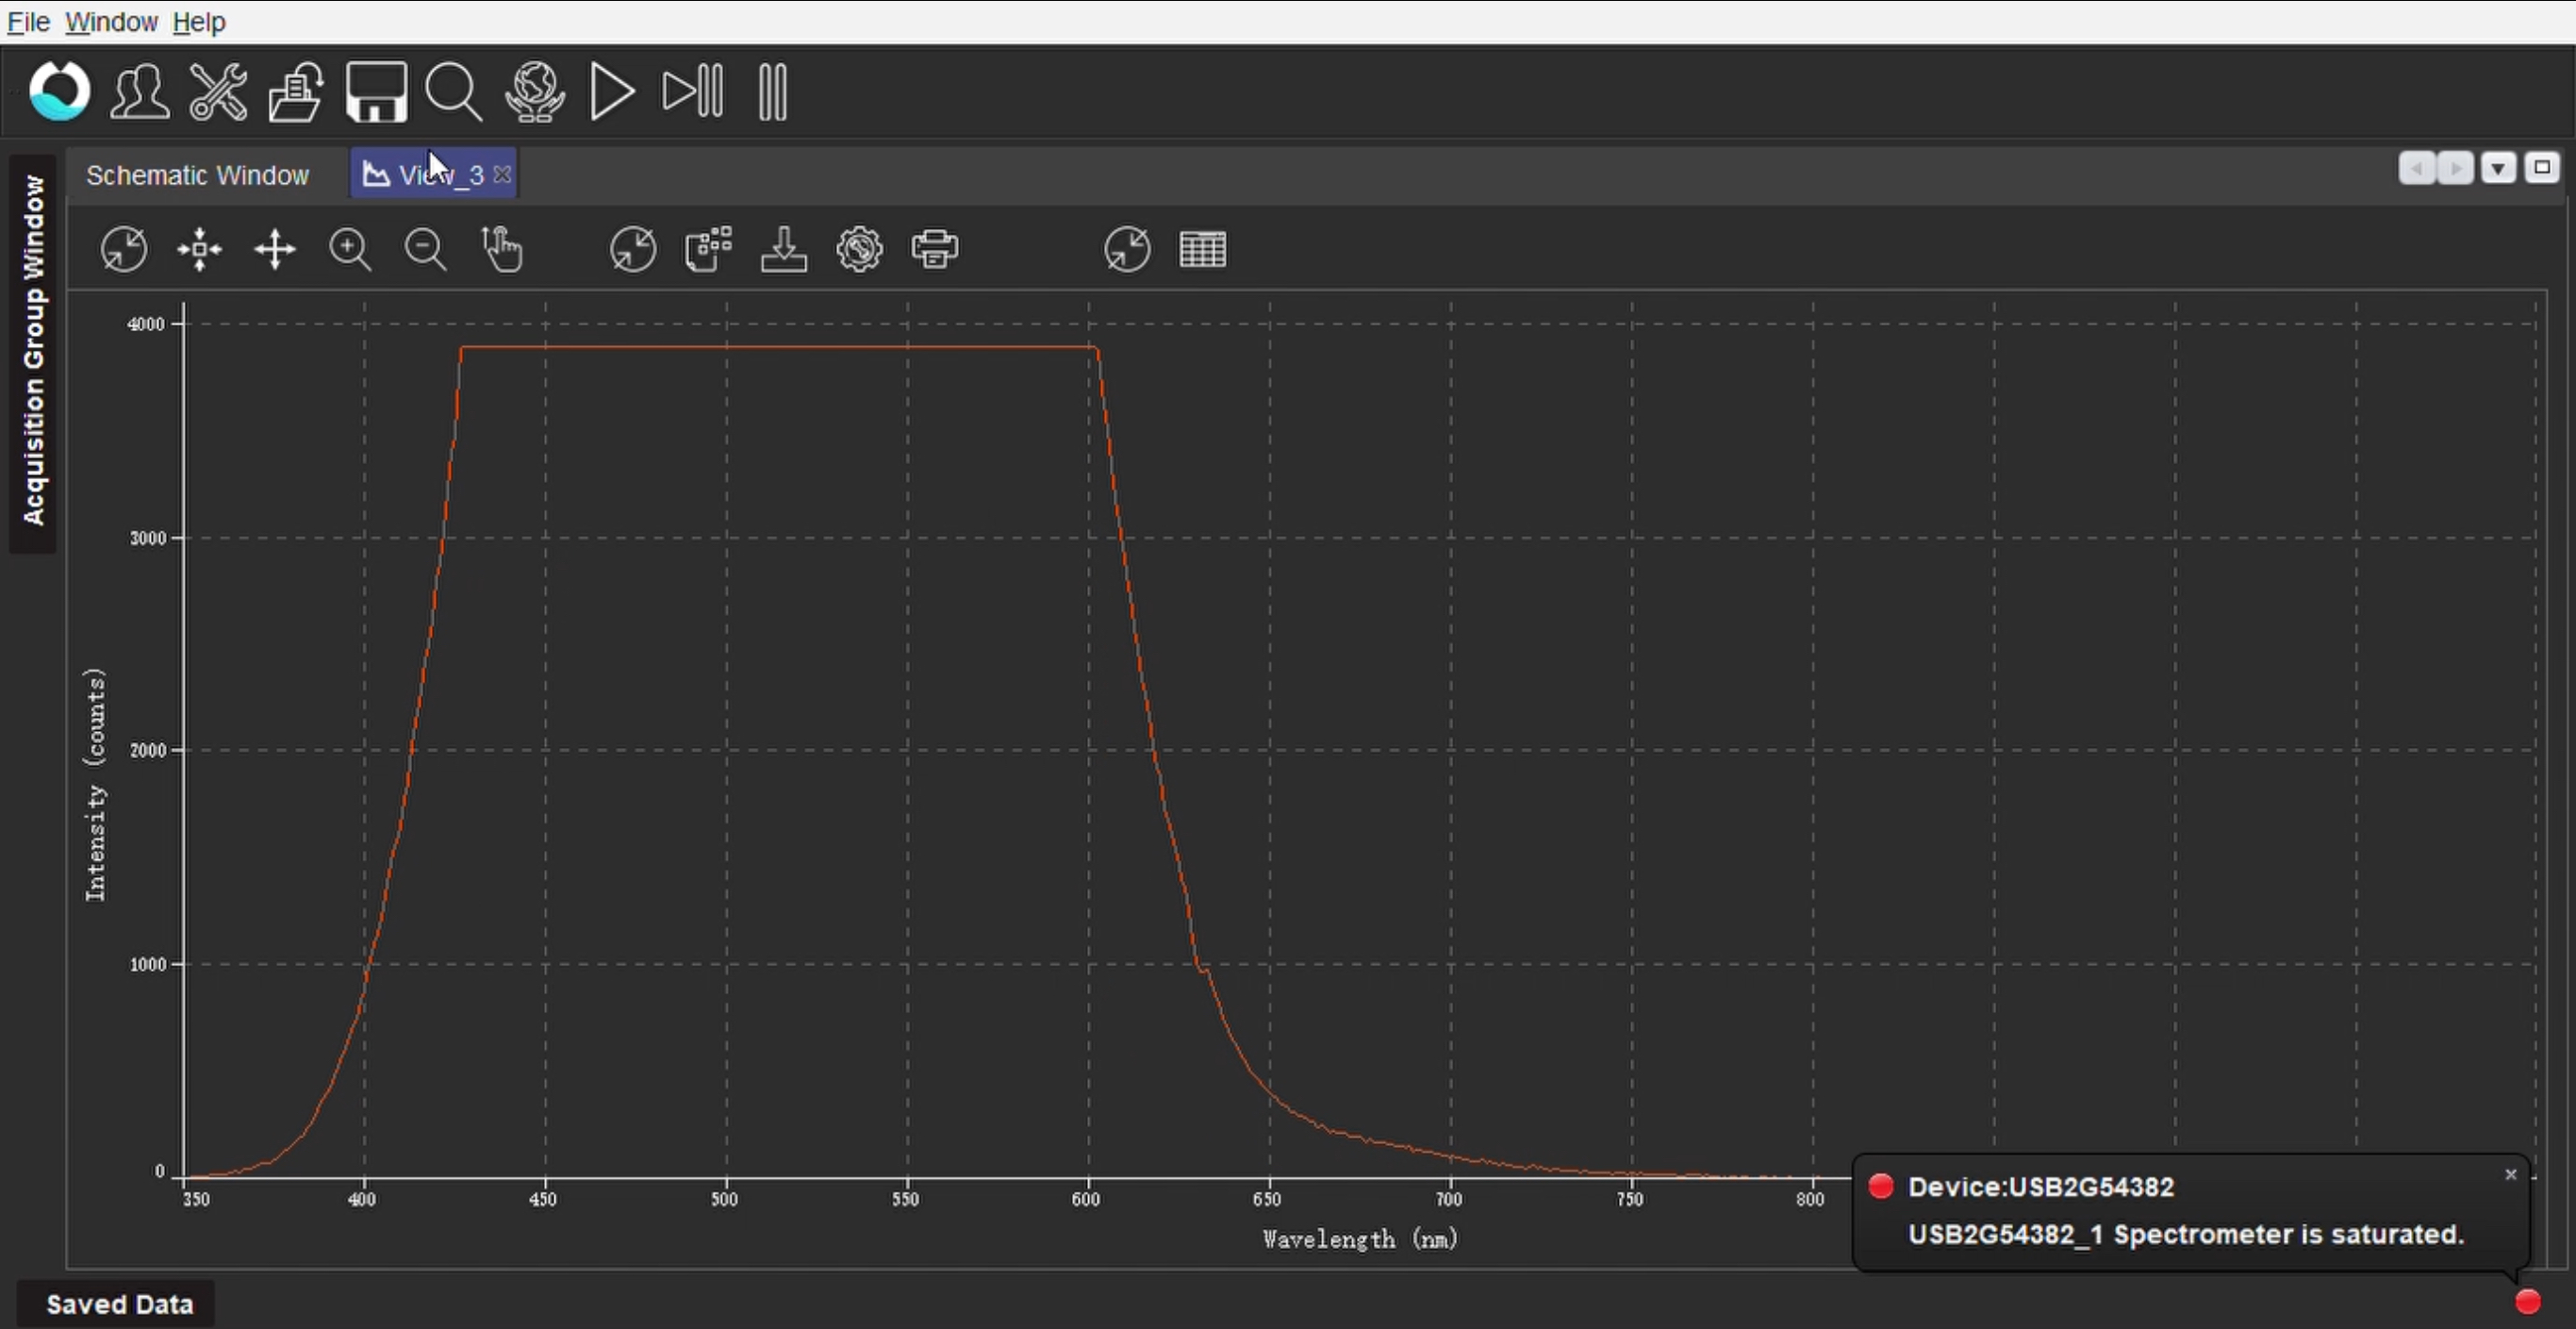Click scale graph to fill window icon

[124, 249]
